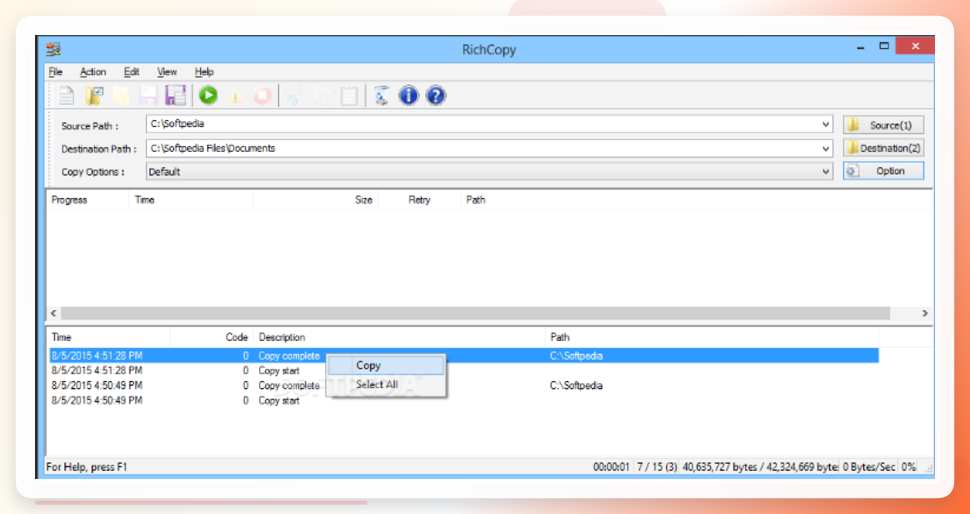Image resolution: width=970 pixels, height=514 pixels.
Task: Maximize the RichCopy window
Action: click(884, 46)
